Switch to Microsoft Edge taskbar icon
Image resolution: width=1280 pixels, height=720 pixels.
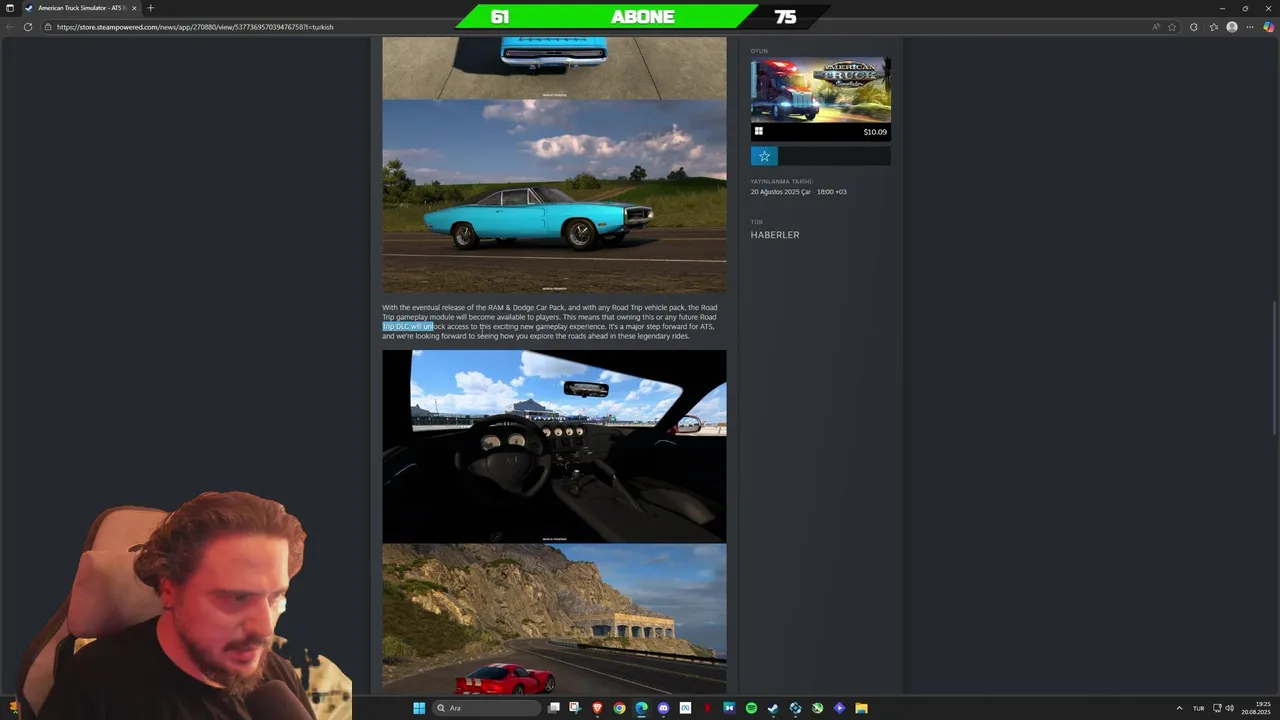tap(641, 708)
